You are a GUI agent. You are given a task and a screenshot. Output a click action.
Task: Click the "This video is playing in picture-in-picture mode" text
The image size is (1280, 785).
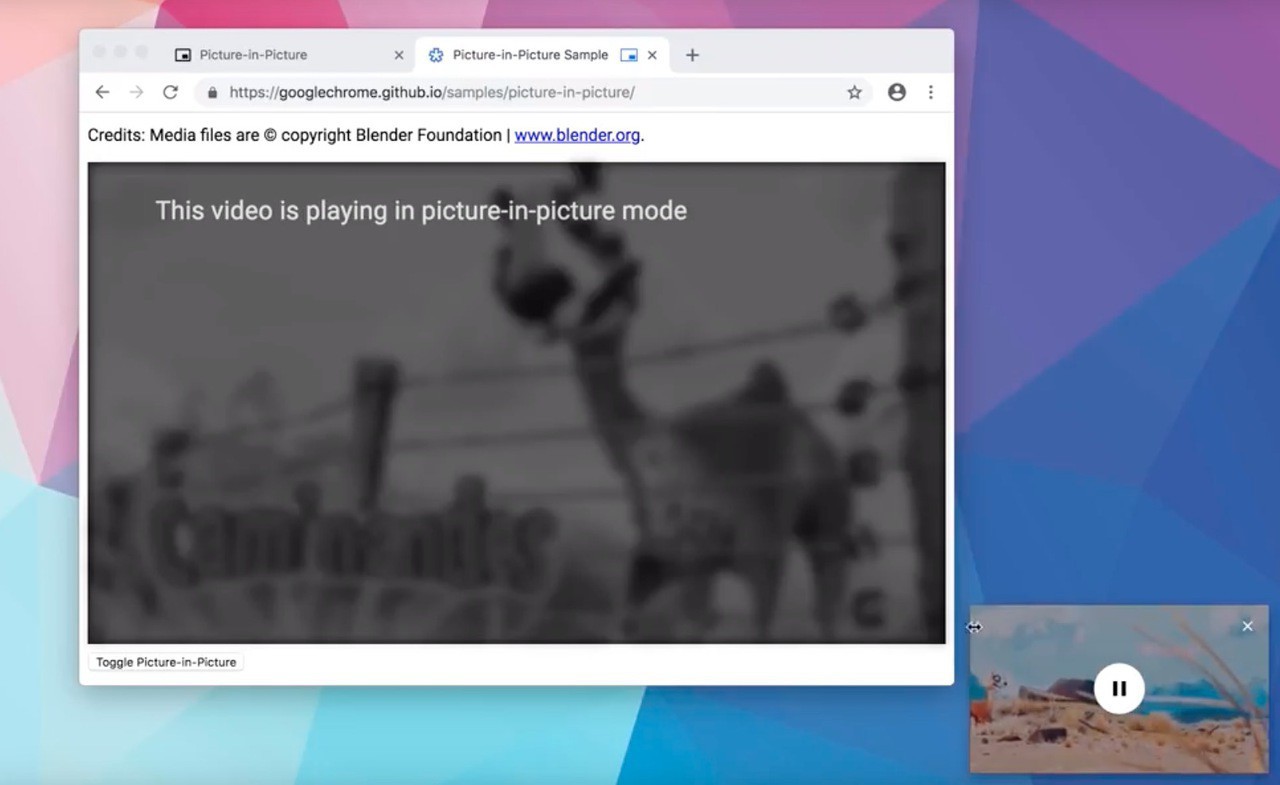point(421,211)
